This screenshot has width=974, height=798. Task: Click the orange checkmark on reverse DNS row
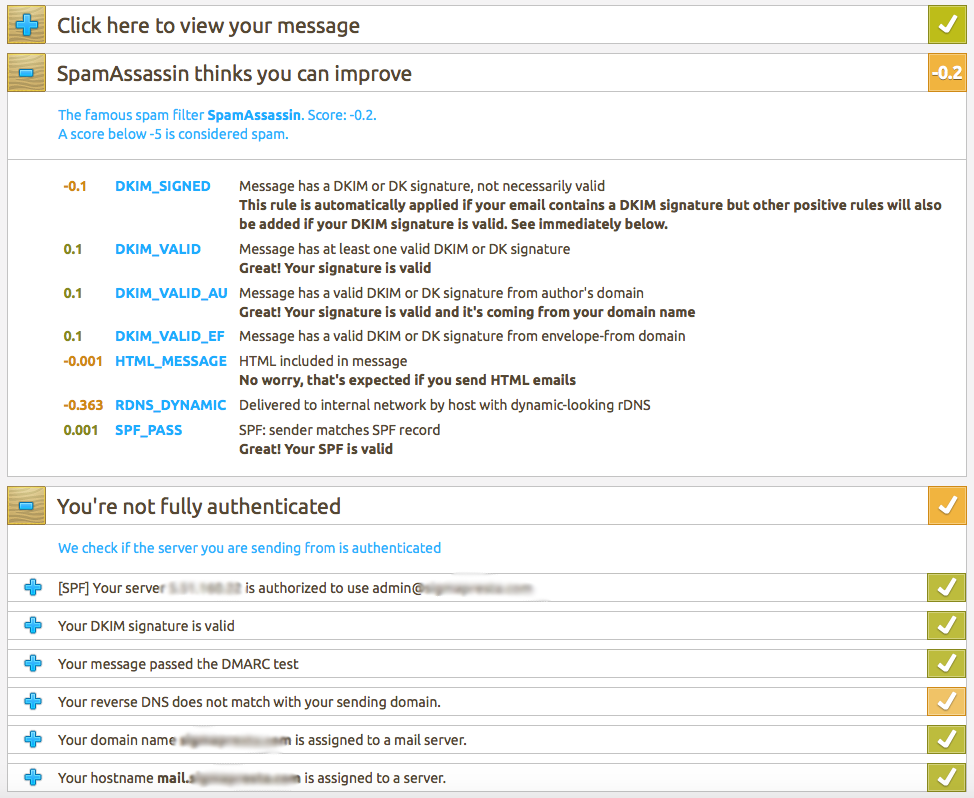(x=945, y=702)
